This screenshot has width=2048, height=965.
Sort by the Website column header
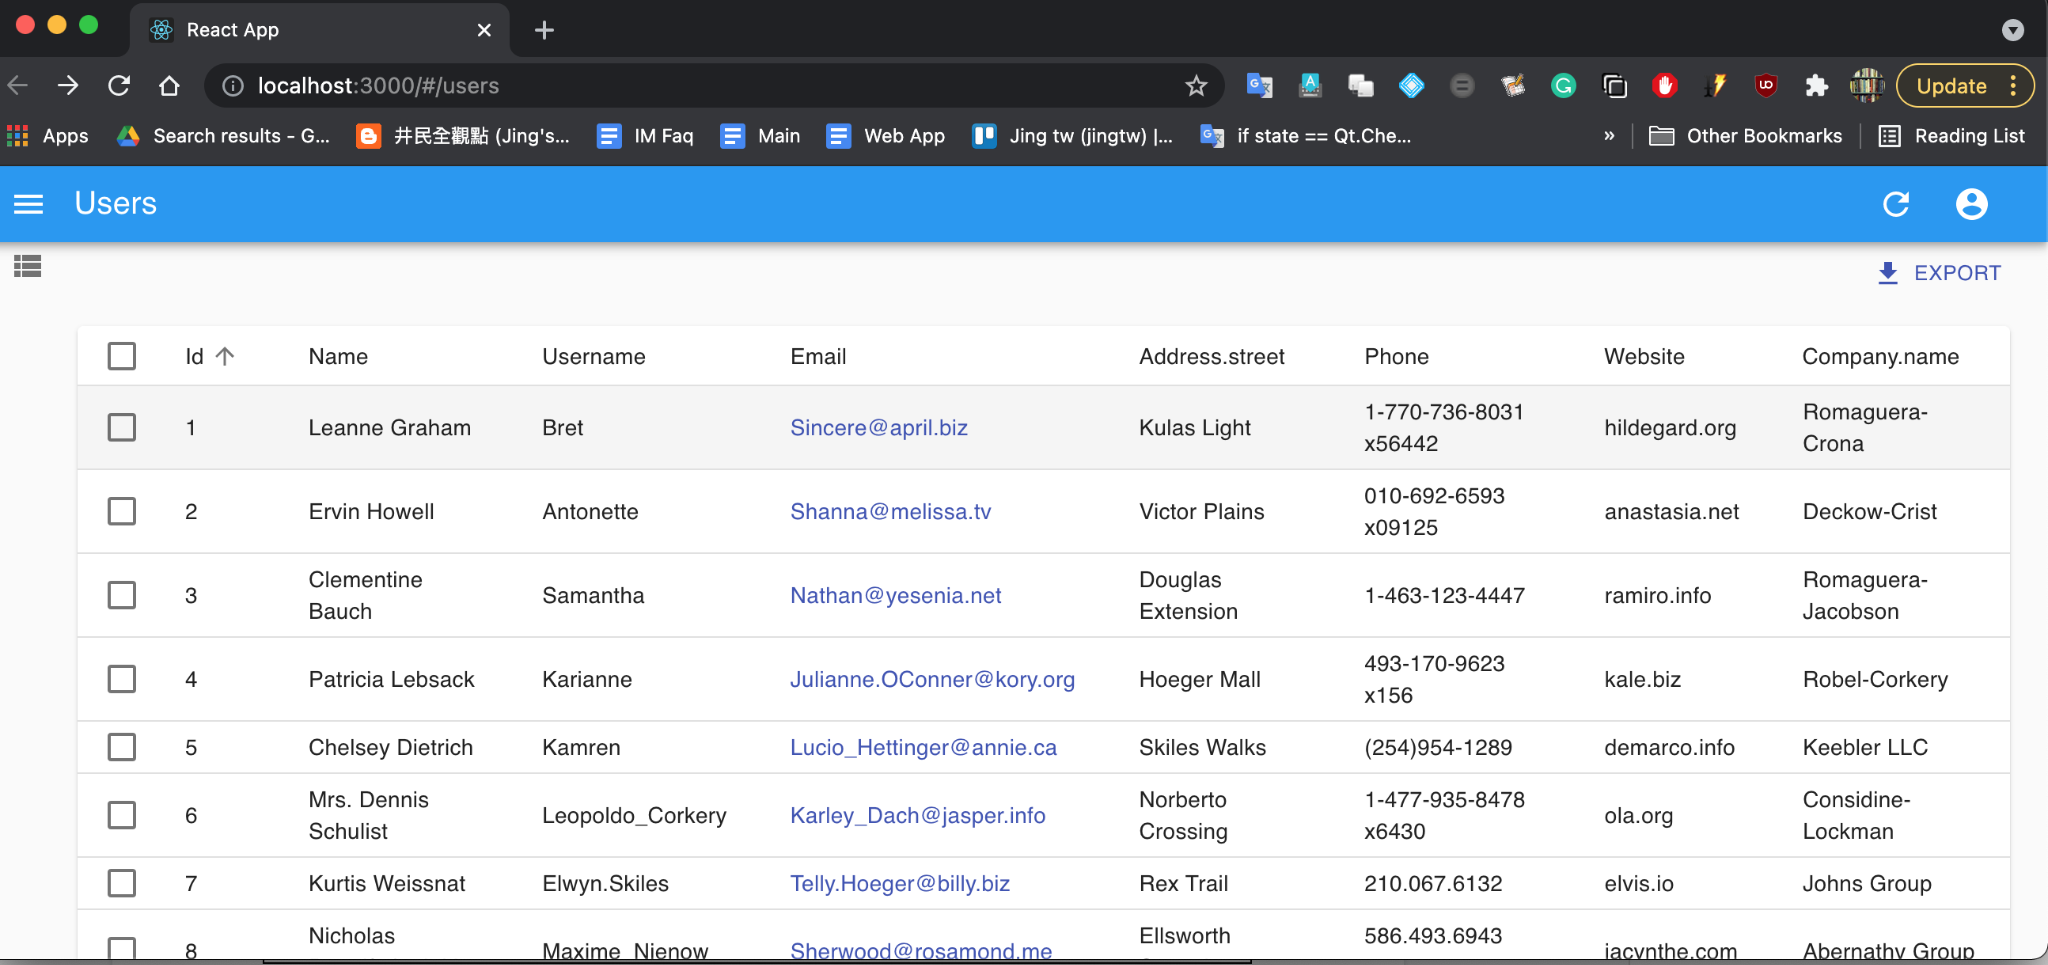[x=1644, y=357]
